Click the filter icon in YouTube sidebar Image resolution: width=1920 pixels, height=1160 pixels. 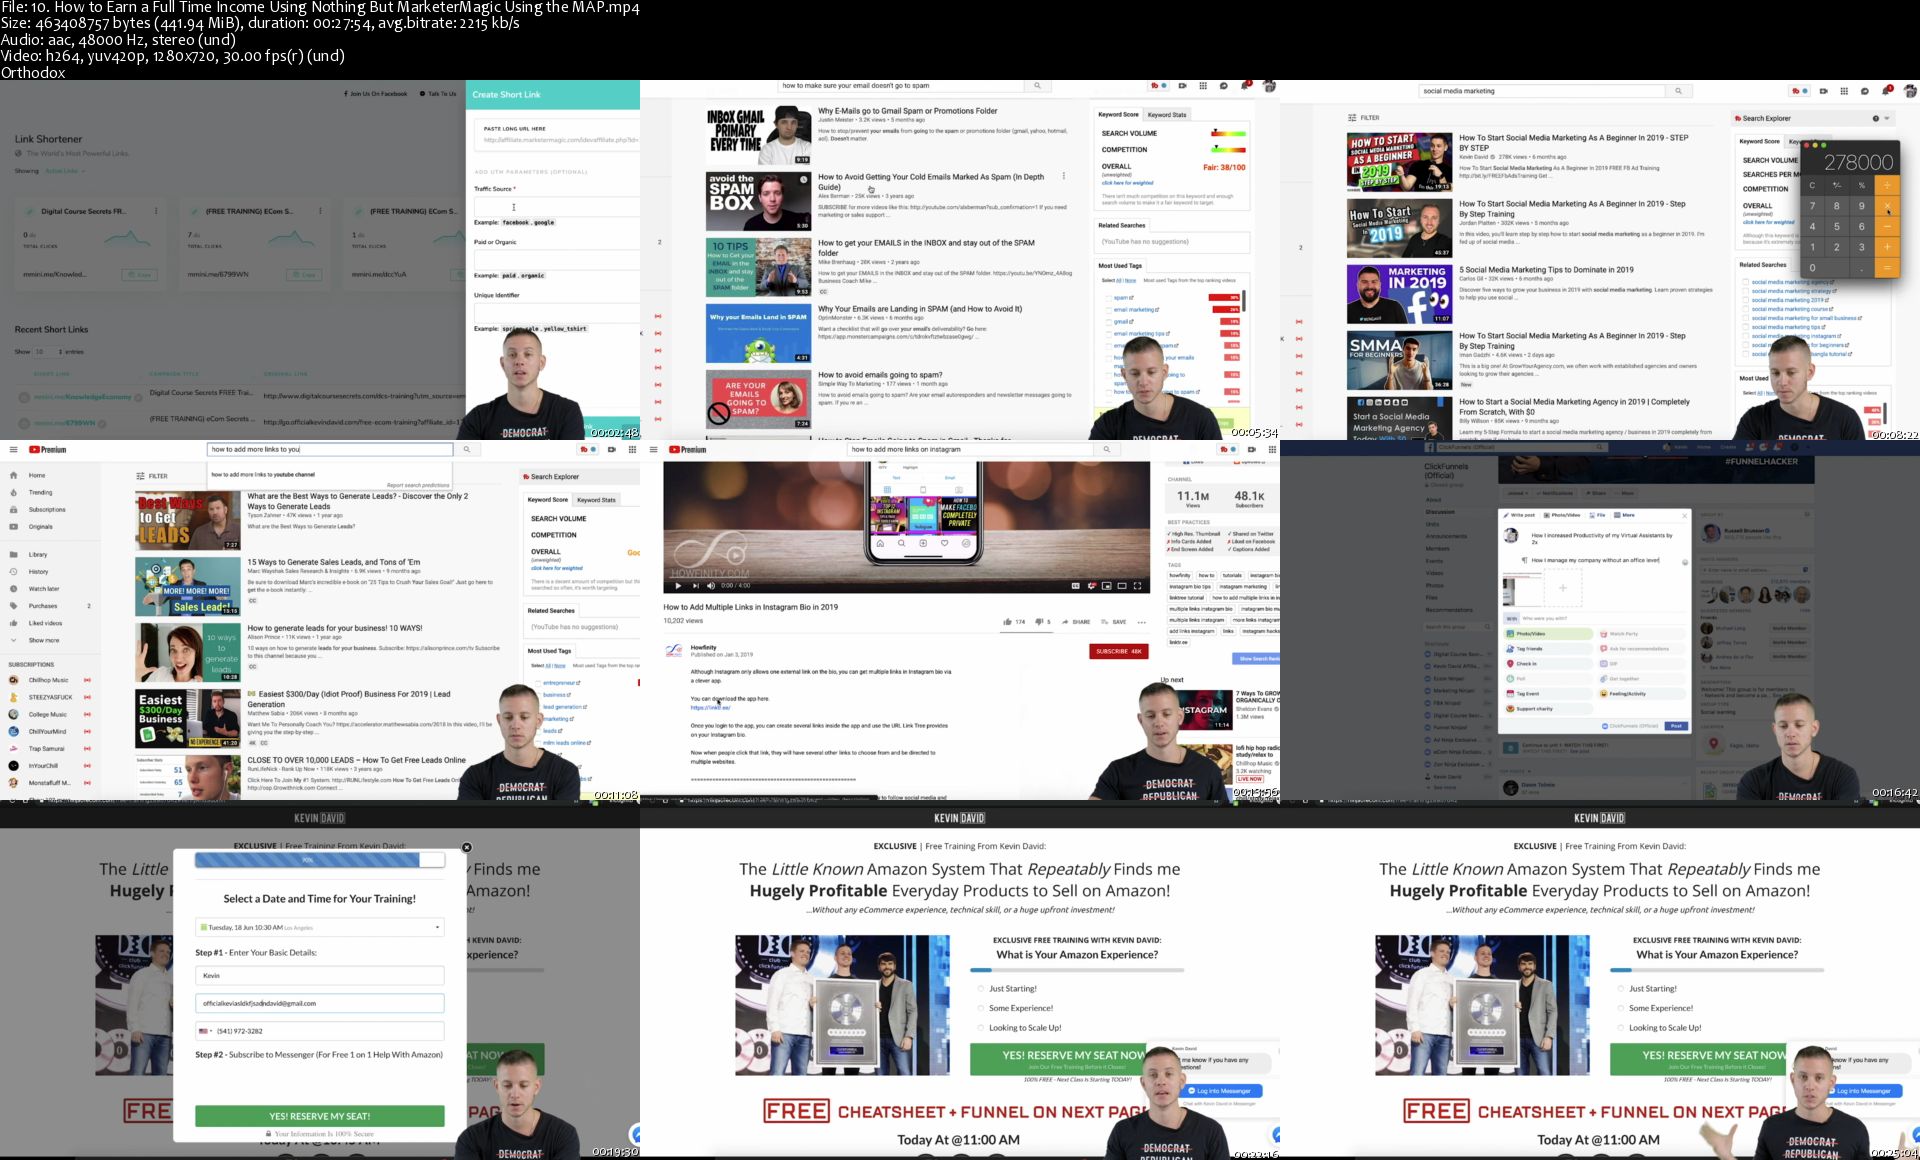click(x=141, y=474)
